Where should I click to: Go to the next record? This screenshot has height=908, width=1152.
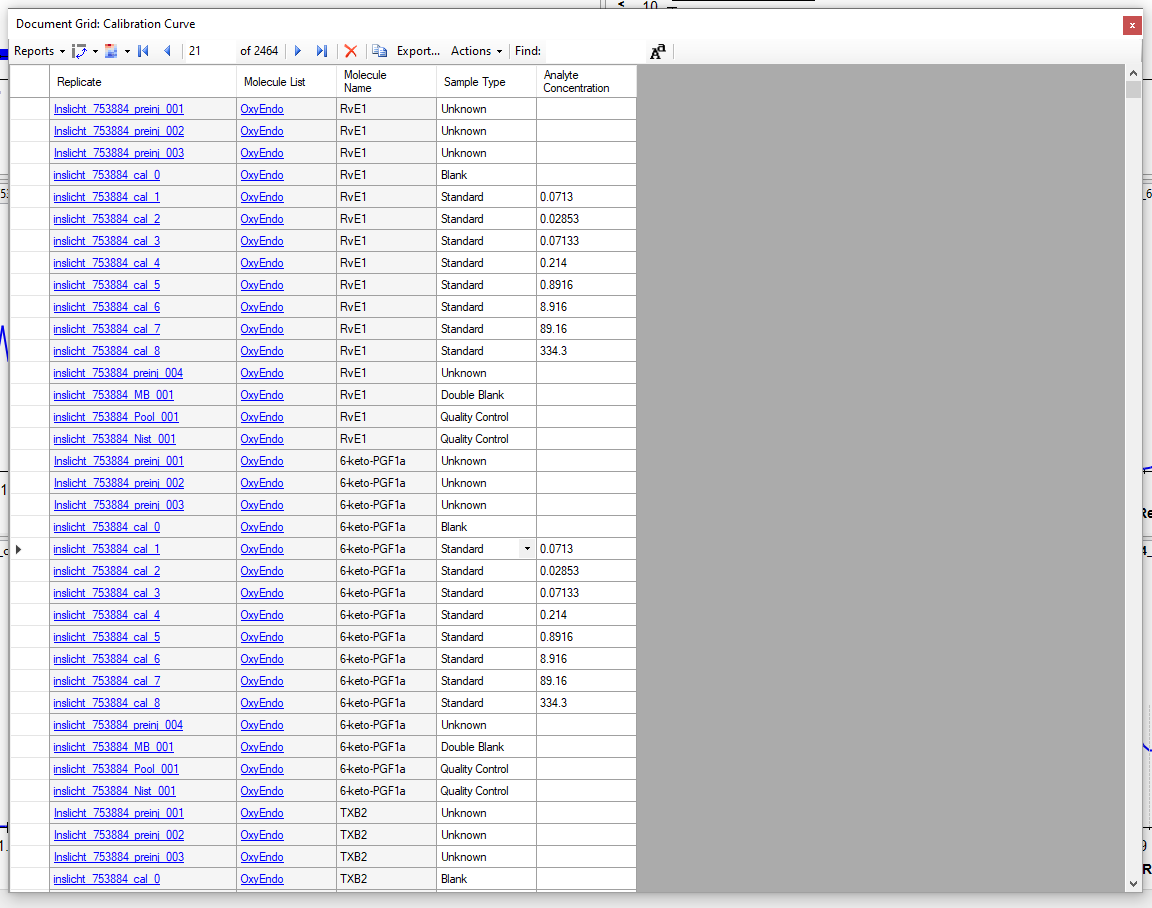pos(298,51)
